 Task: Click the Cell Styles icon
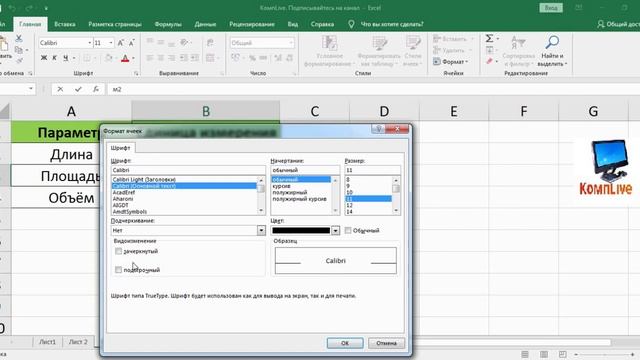[413, 43]
